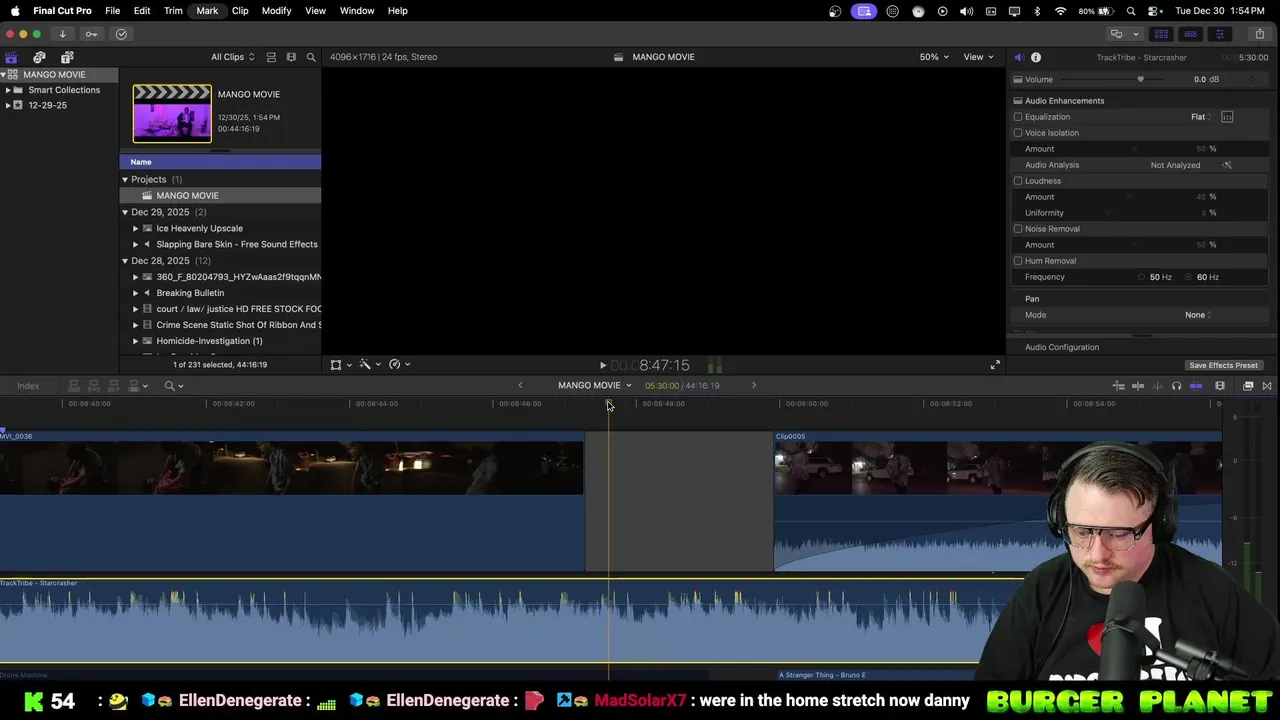1280x720 pixels.
Task: Open the Photos and Audio sidebar
Action: [39, 57]
